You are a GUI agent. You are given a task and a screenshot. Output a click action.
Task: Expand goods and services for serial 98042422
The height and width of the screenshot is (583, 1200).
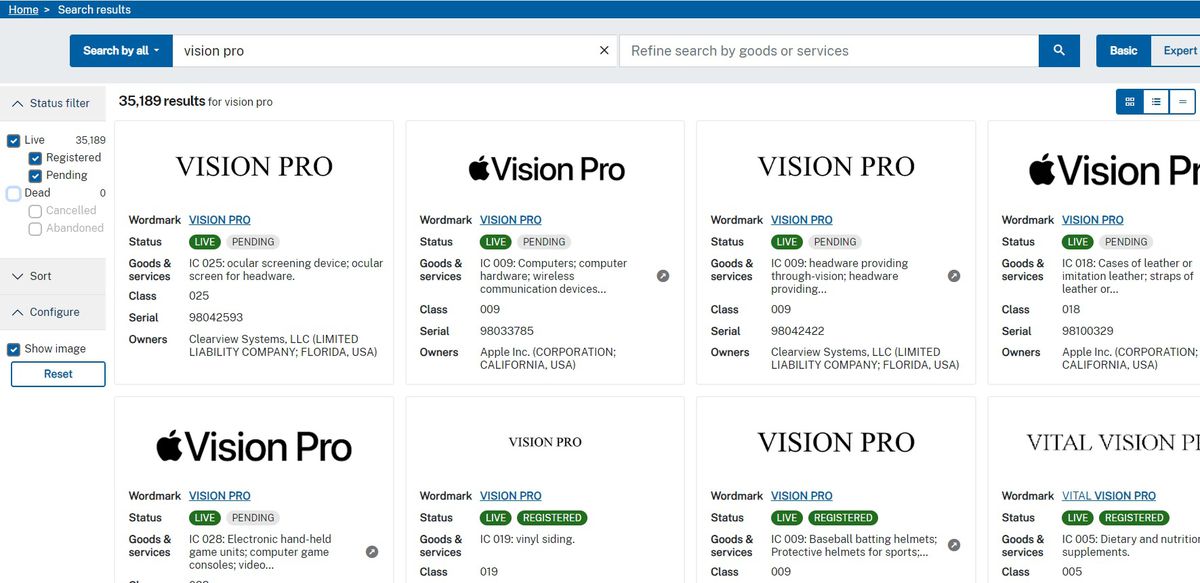(954, 276)
